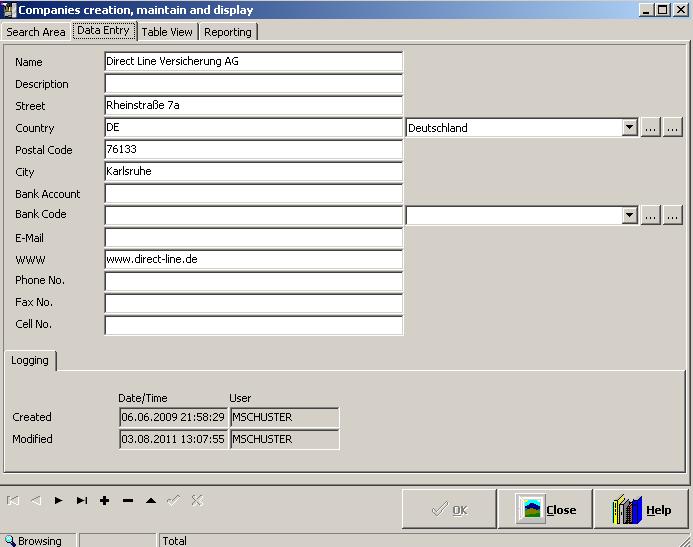The width and height of the screenshot is (693, 547).
Task: Click the empty Fax No. field
Action: pyautogui.click(x=254, y=304)
